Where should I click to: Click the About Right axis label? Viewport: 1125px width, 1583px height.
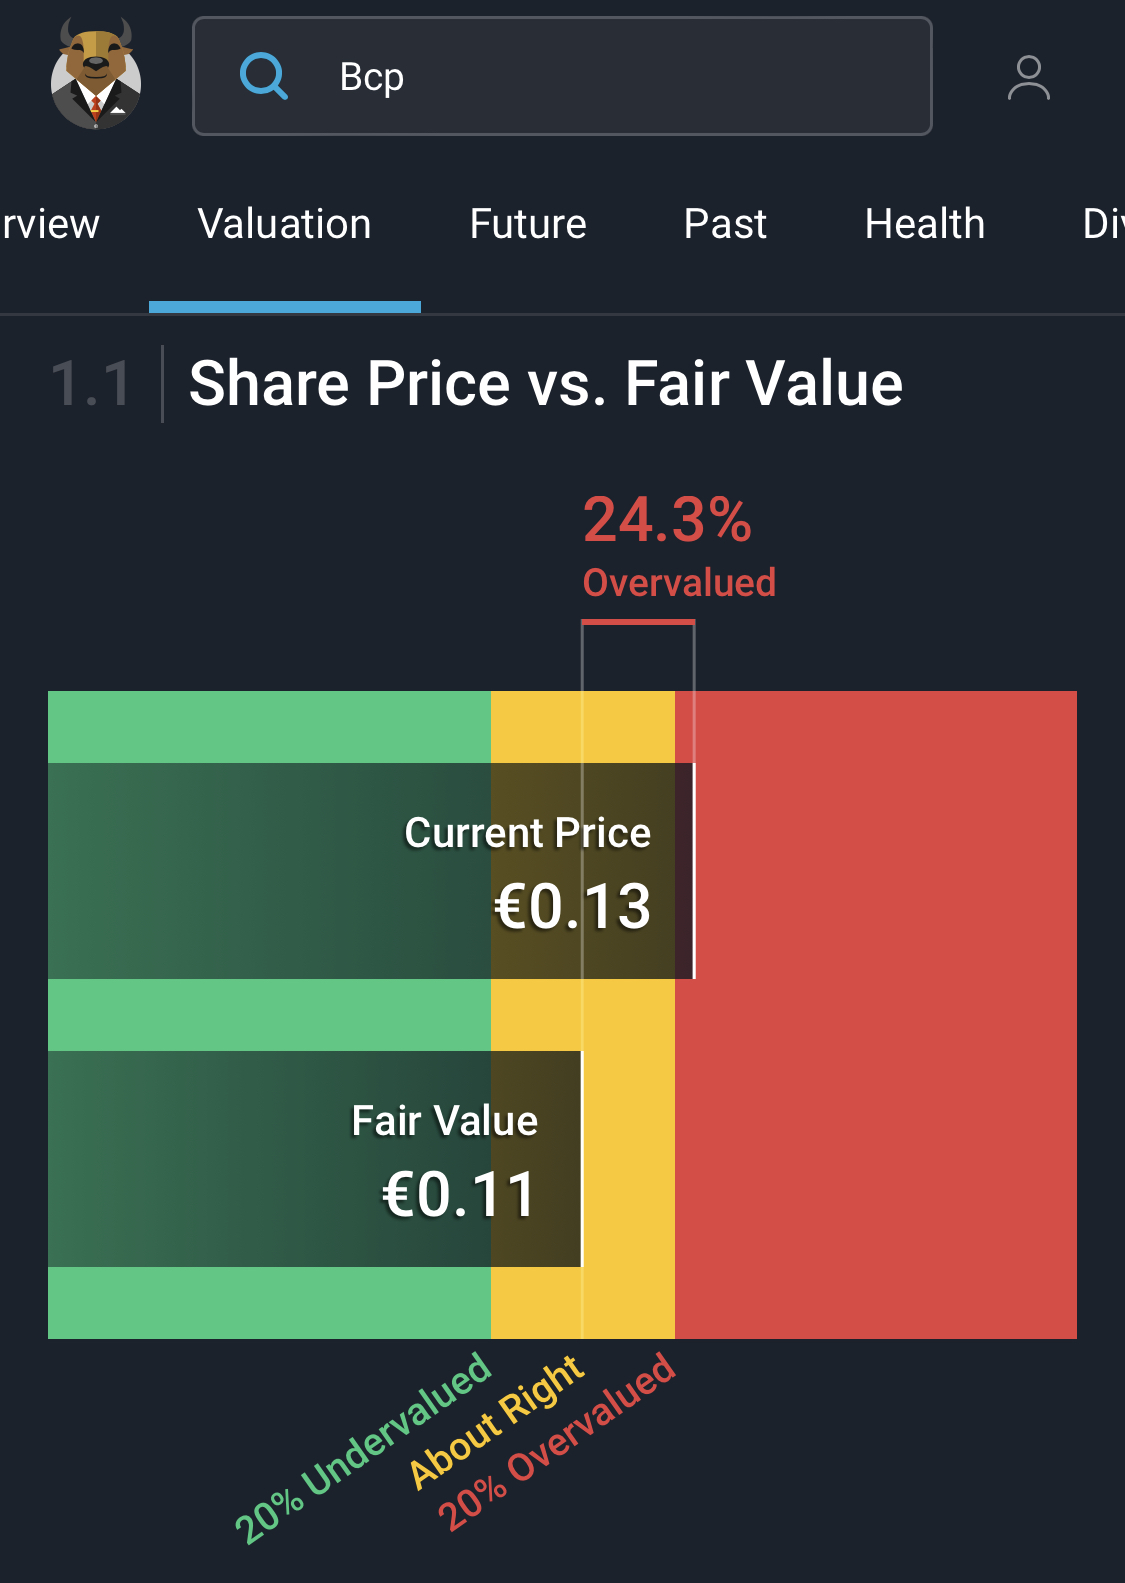496,1420
